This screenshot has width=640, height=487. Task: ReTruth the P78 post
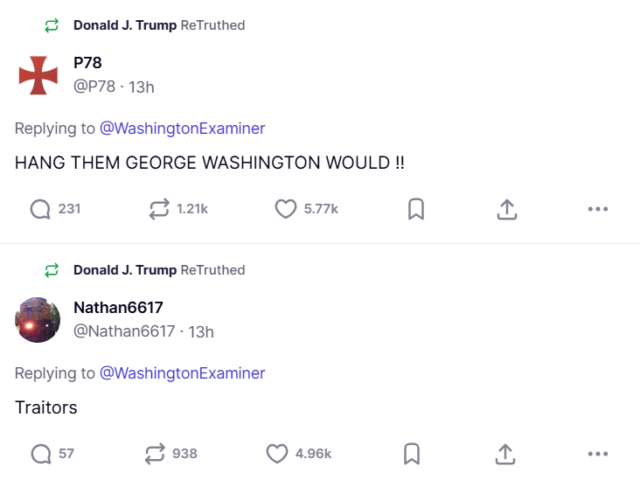click(158, 209)
